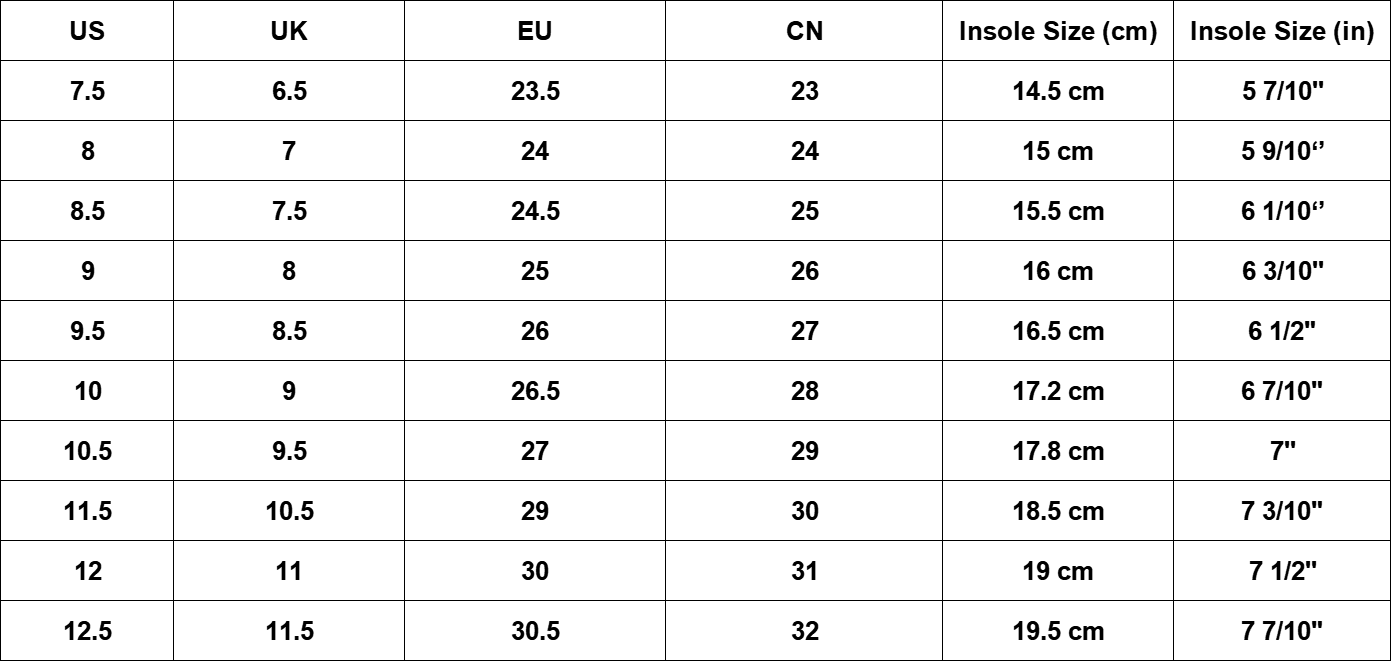Image resolution: width=1392 pixels, height=662 pixels.
Task: Click the Insole Size (in) header
Action: coord(1282,31)
